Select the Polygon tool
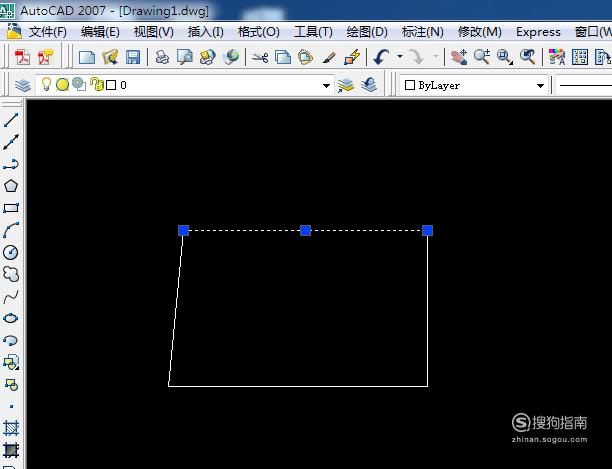This screenshot has height=469, width=612. point(11,186)
